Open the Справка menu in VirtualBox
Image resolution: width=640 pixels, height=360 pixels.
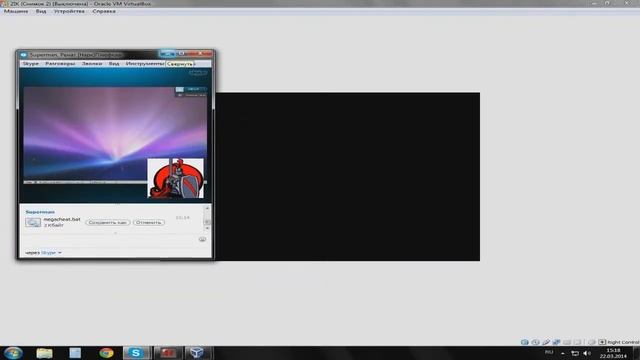click(104, 11)
